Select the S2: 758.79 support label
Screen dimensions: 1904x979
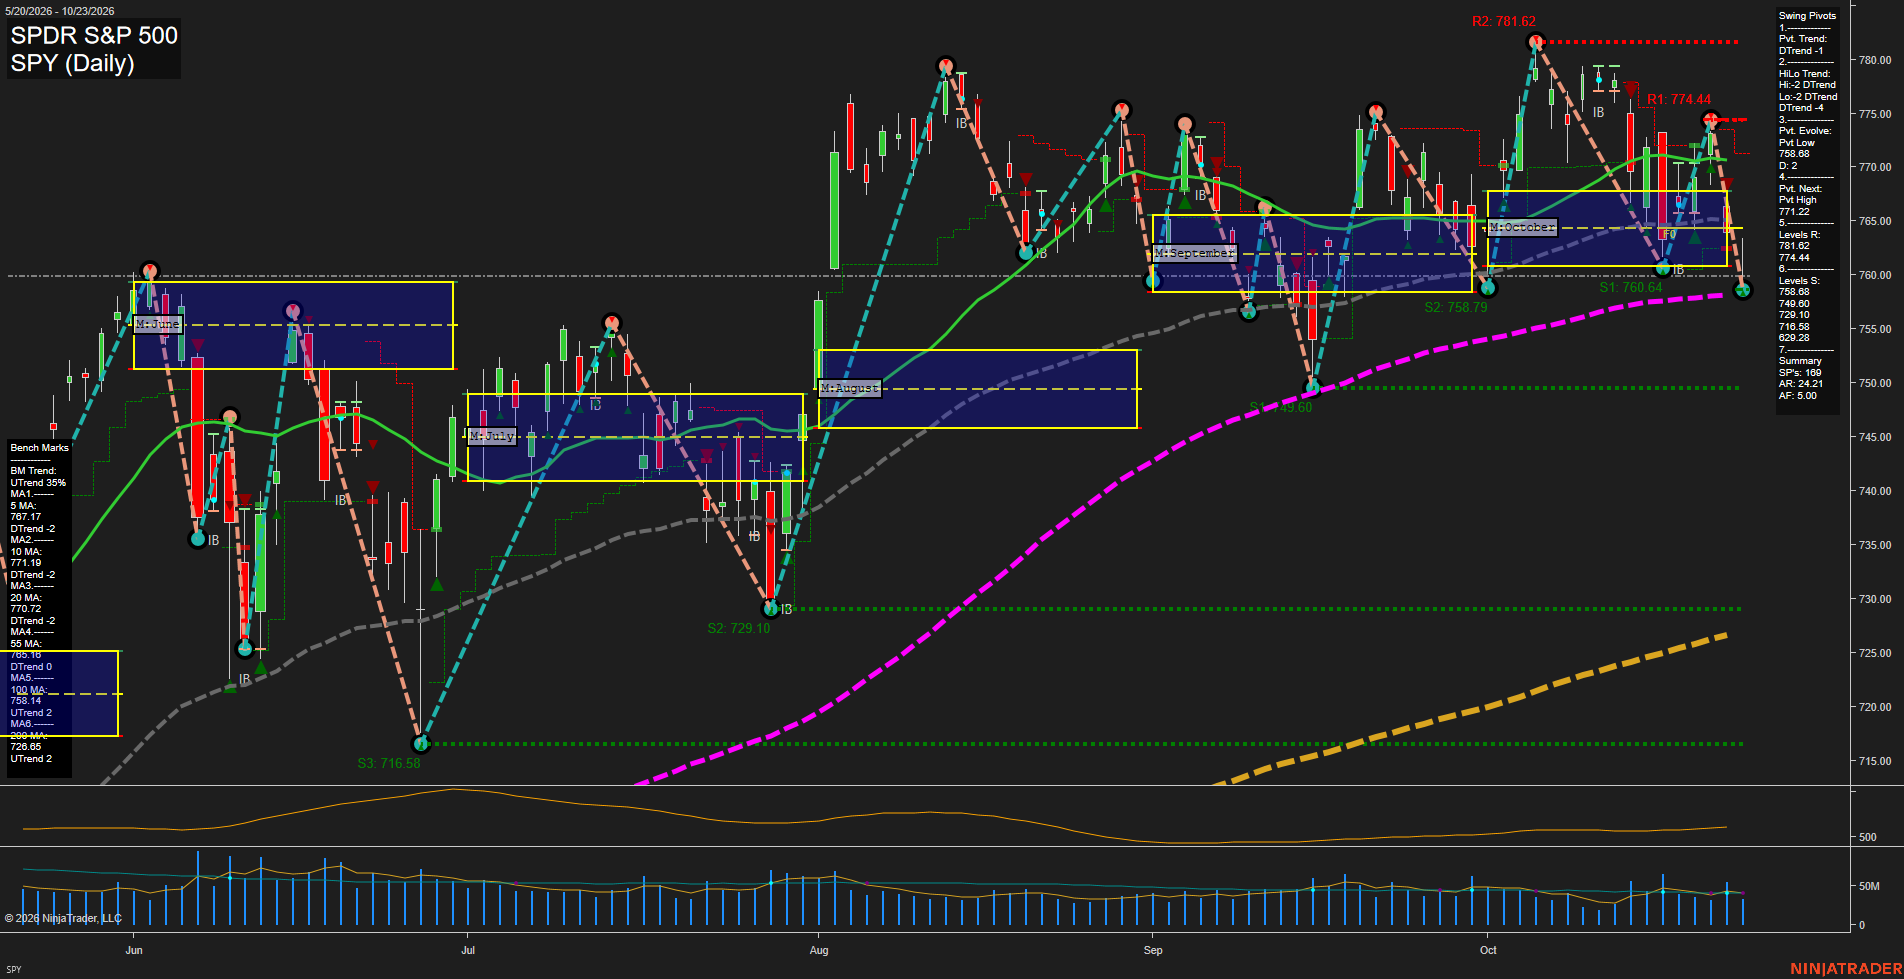(x=1456, y=307)
